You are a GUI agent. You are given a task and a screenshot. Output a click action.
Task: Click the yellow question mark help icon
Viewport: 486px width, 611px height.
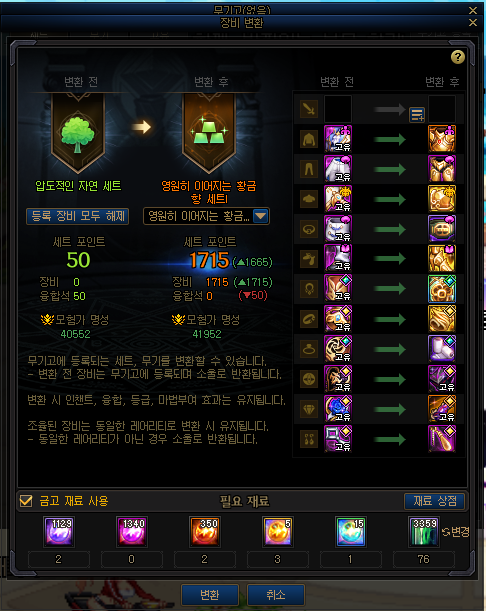tap(458, 57)
